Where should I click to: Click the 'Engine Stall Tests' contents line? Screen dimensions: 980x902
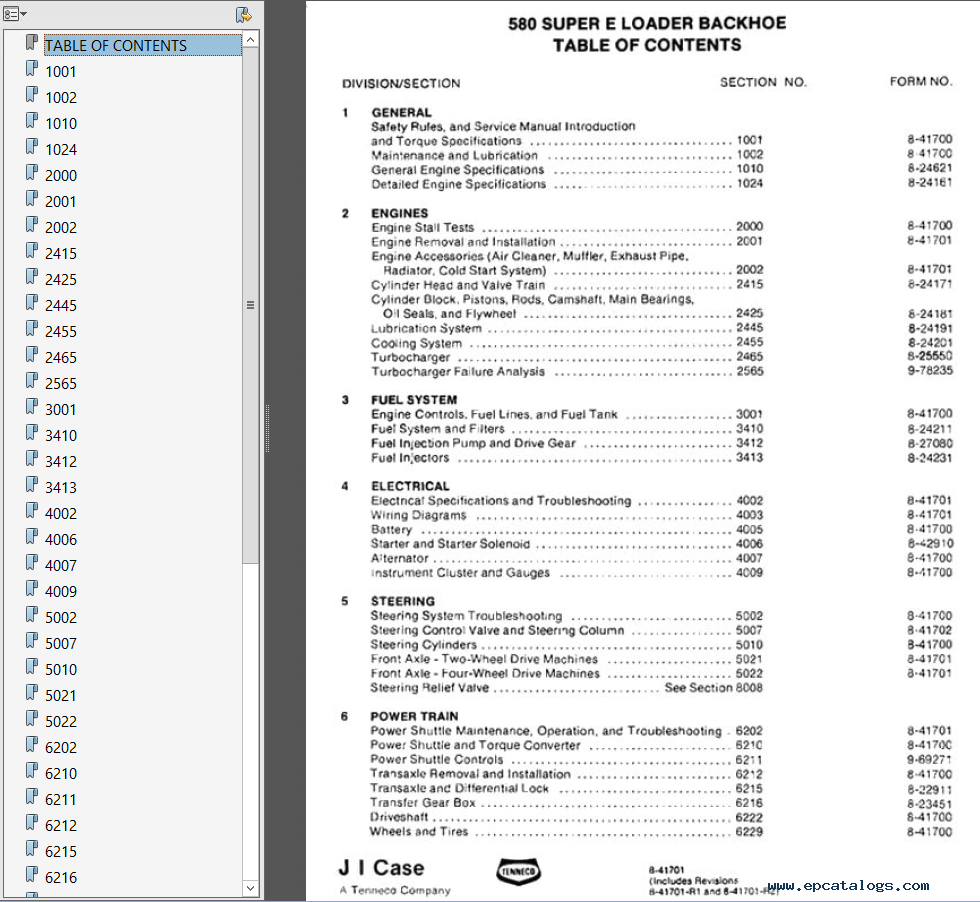[567, 227]
